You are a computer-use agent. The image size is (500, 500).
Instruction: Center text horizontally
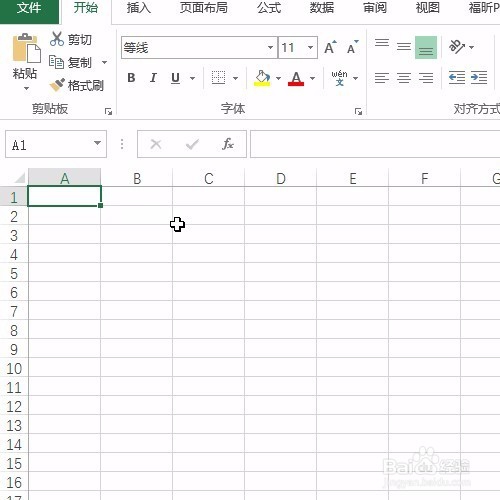pyautogui.click(x=404, y=78)
